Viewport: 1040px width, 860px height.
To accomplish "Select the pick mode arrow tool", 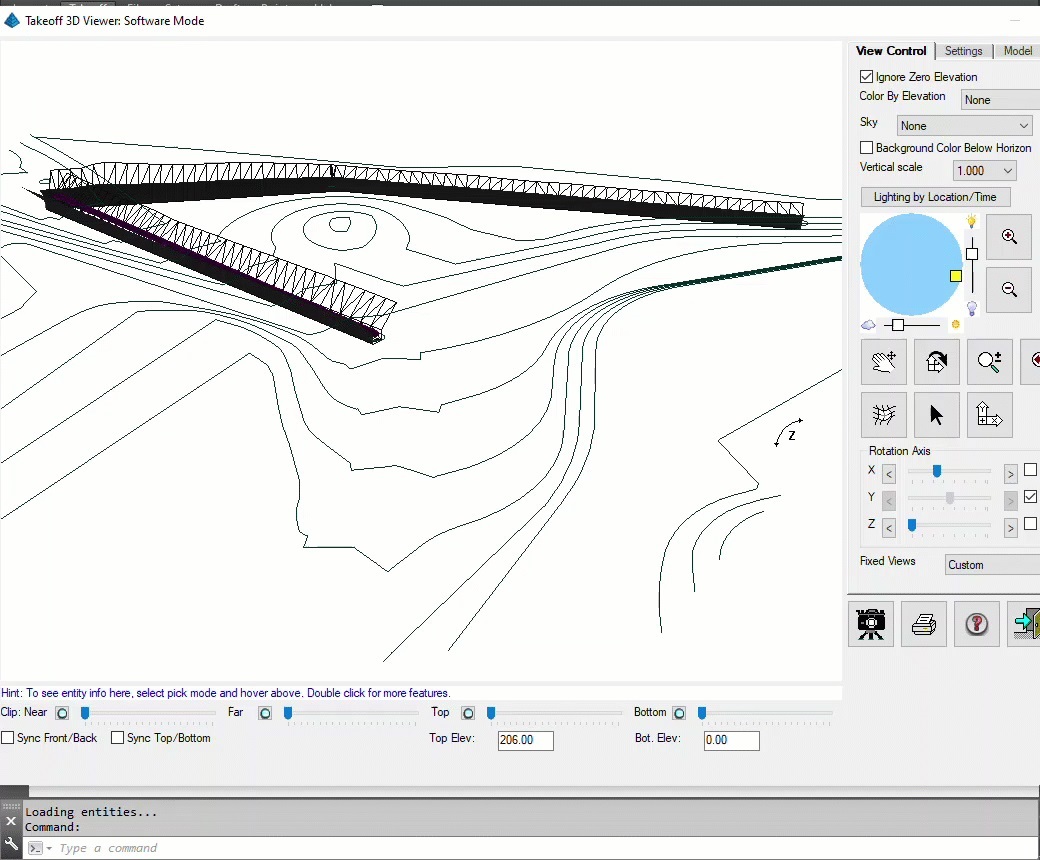I will [x=937, y=415].
